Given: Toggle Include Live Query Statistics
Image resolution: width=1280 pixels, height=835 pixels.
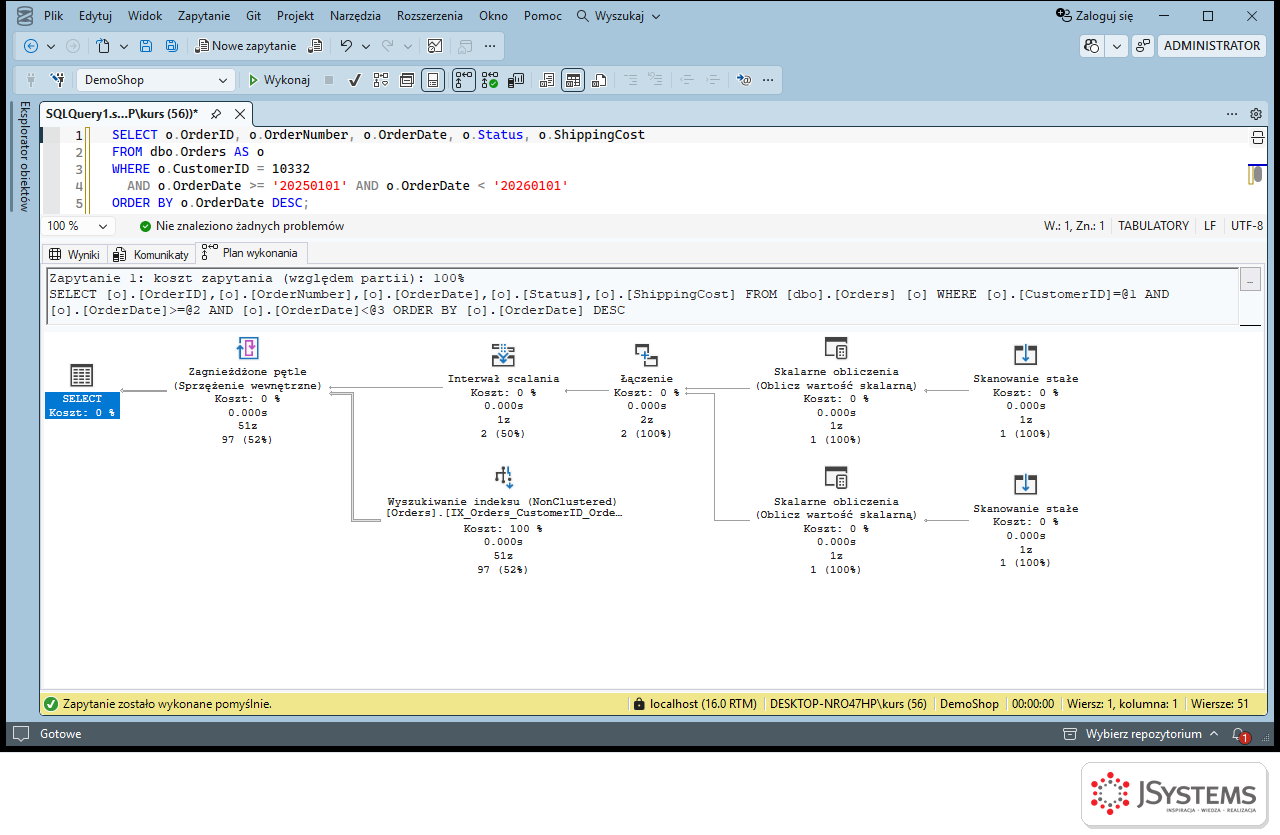Looking at the screenshot, I should point(490,80).
